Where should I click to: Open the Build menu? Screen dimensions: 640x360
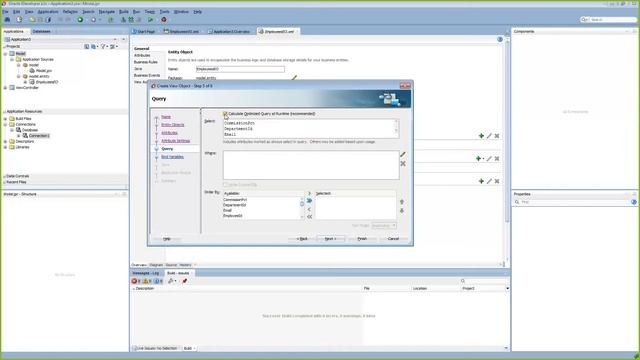pyautogui.click(x=124, y=12)
